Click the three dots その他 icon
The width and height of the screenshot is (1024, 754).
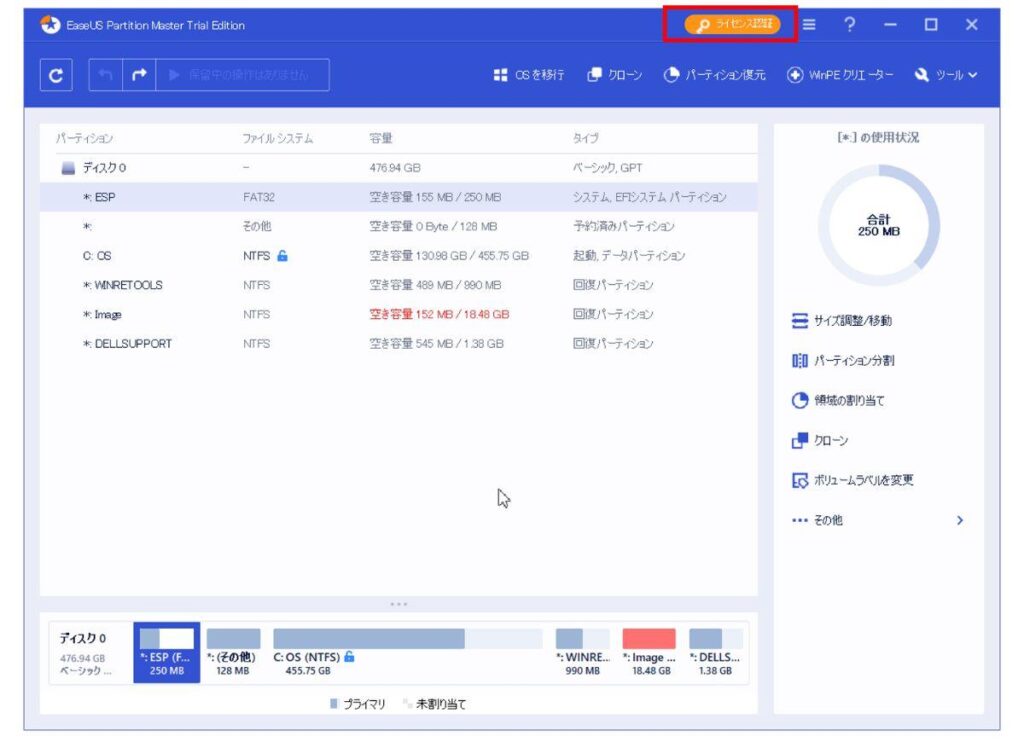[x=799, y=520]
